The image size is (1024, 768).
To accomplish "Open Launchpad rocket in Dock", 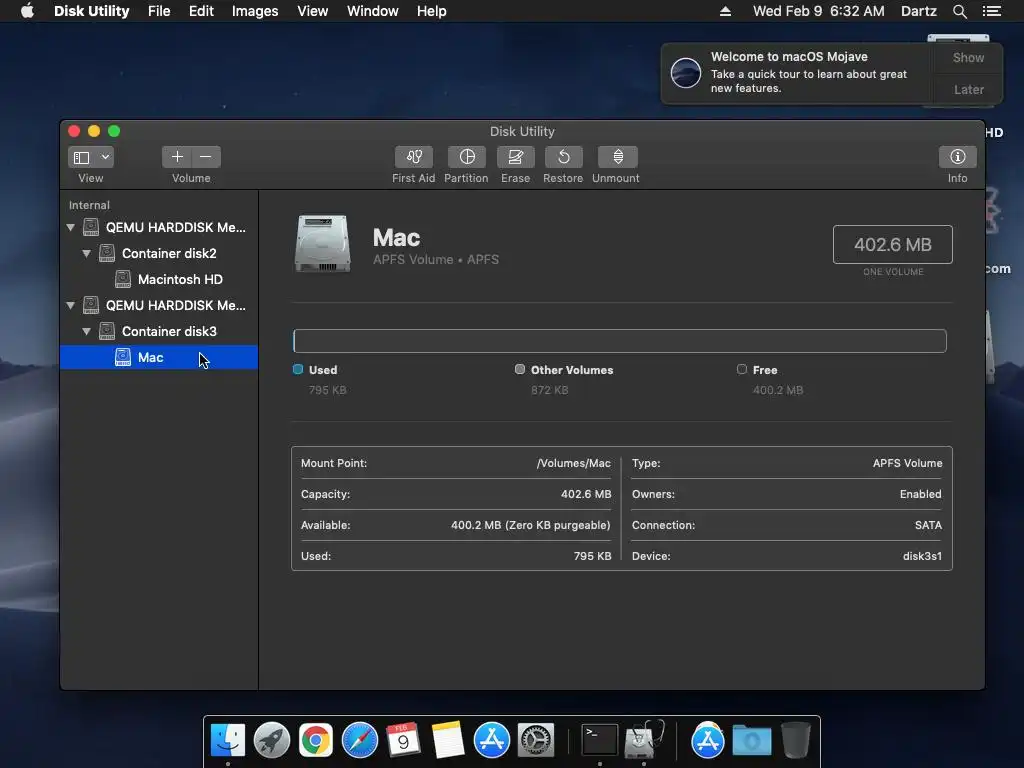I will pyautogui.click(x=272, y=741).
